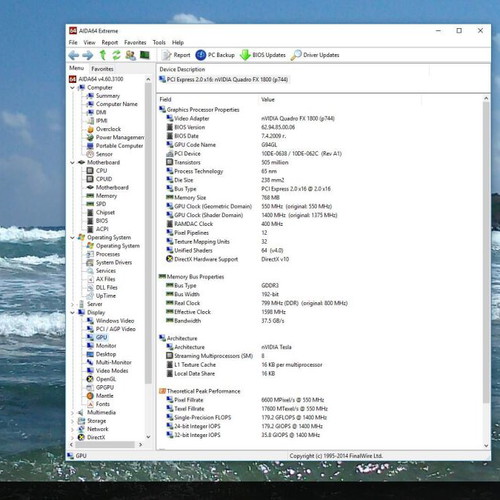The height and width of the screenshot is (500, 500).
Task: Select Summary in the tree
Action: 108,96
